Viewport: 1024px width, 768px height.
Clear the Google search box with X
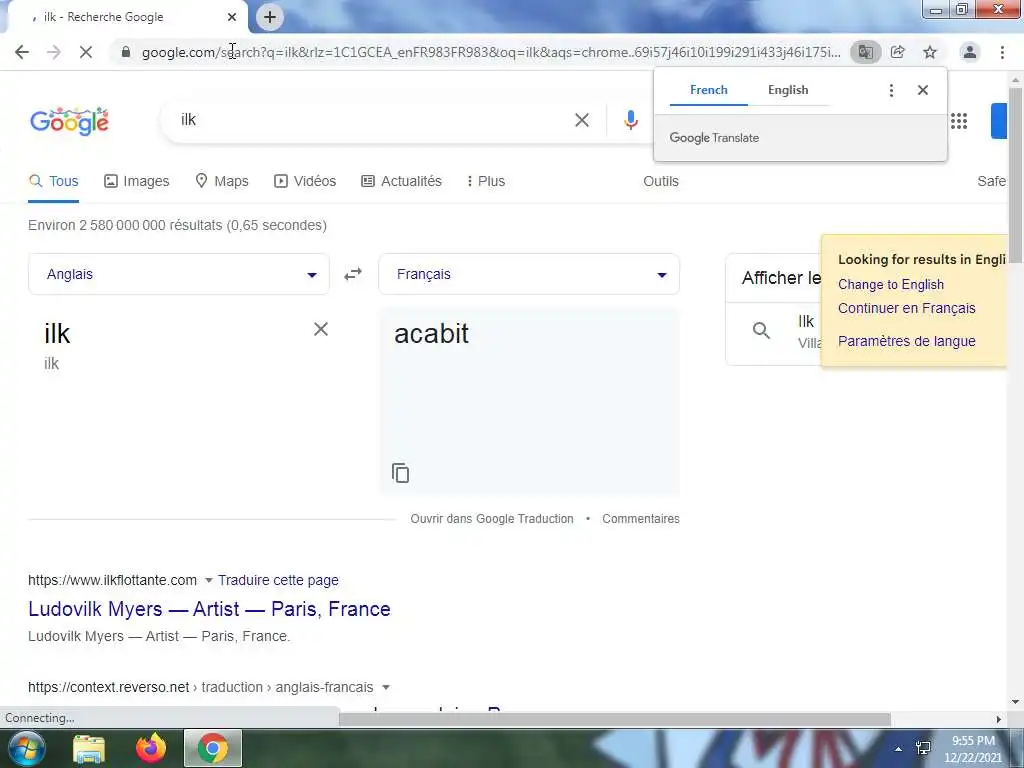[x=582, y=120]
